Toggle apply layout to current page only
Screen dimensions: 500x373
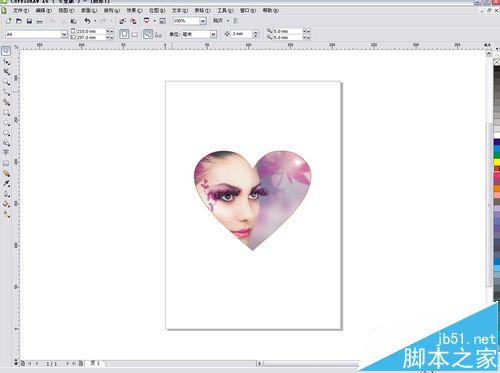(159, 34)
